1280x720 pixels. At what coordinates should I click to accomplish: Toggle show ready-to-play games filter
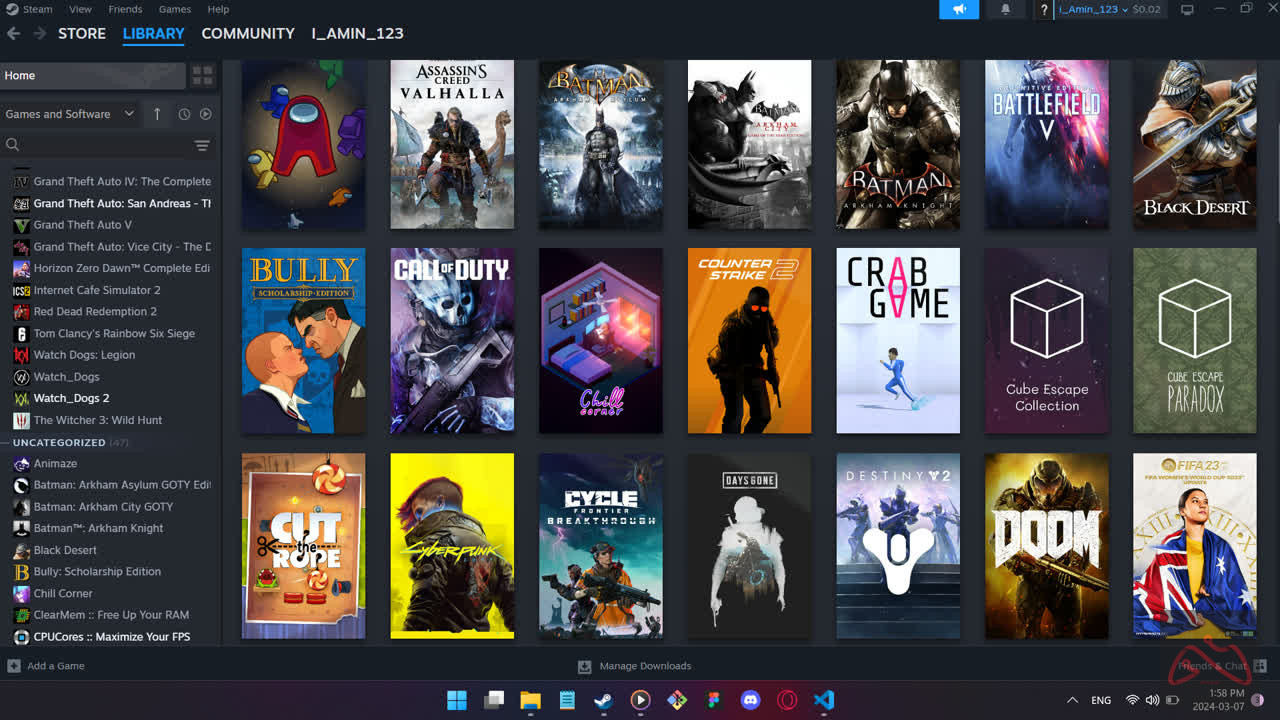coord(205,114)
